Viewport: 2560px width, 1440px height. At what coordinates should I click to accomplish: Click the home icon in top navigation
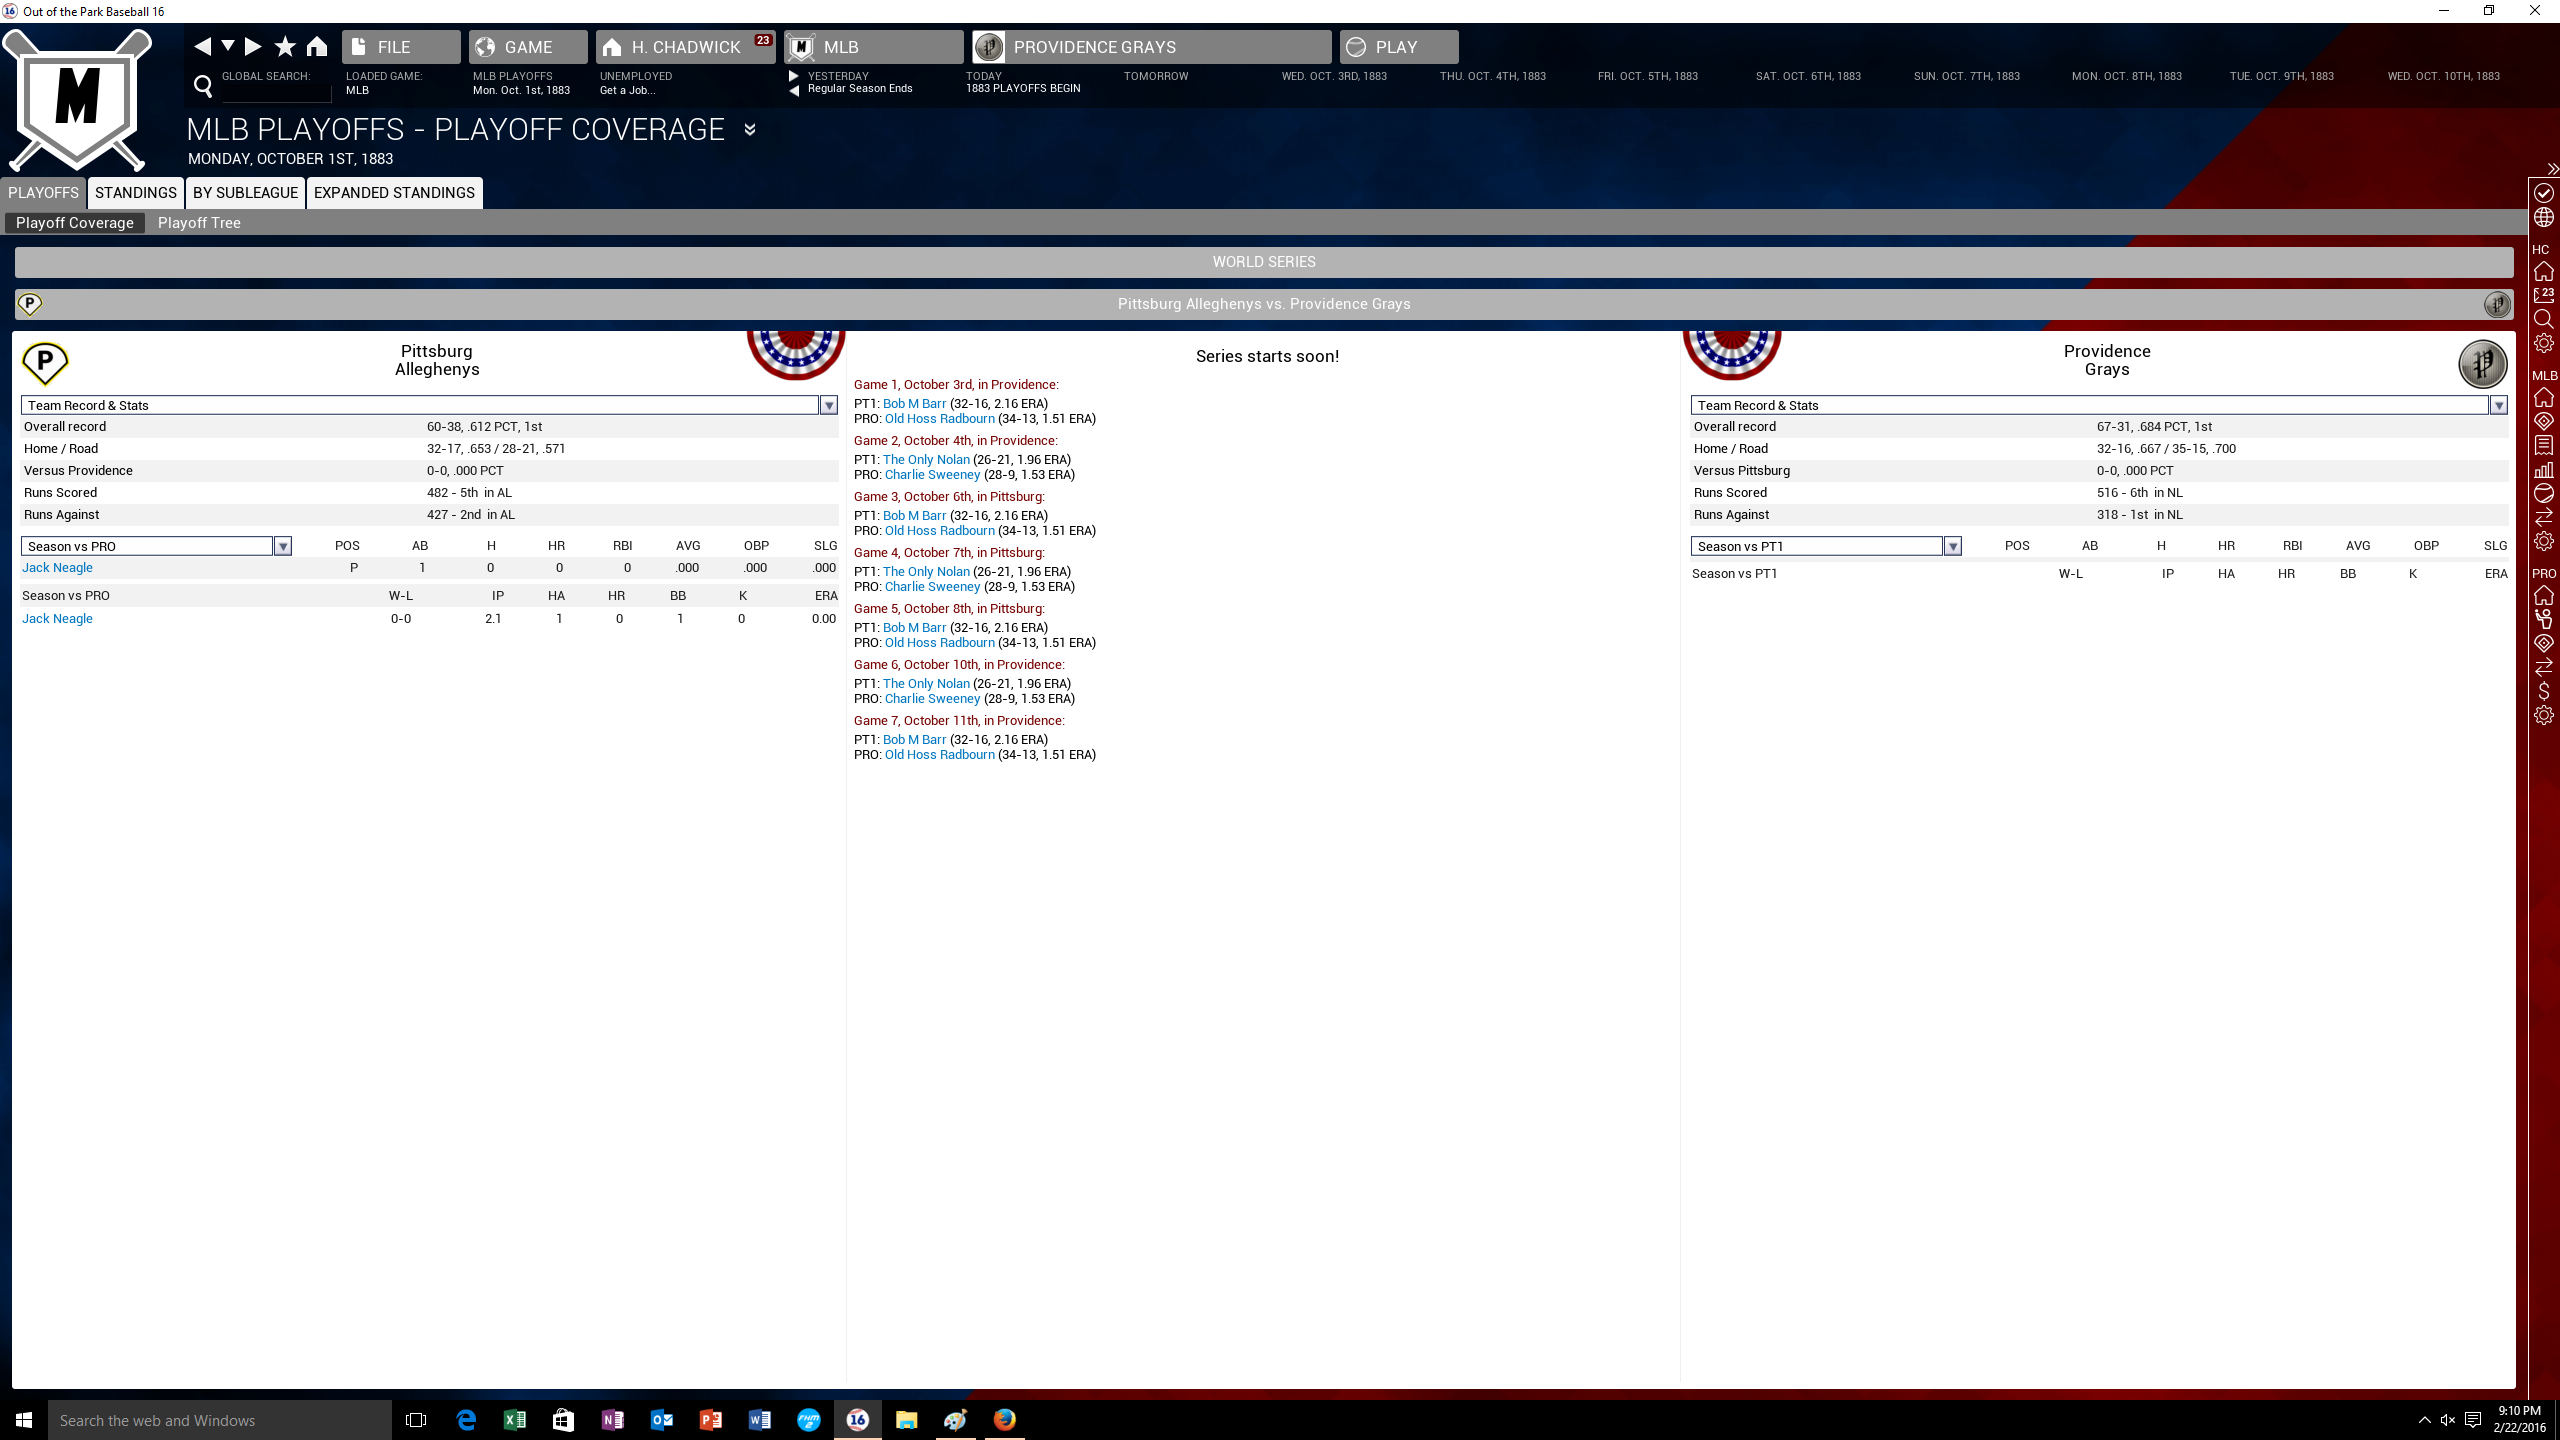tap(317, 46)
